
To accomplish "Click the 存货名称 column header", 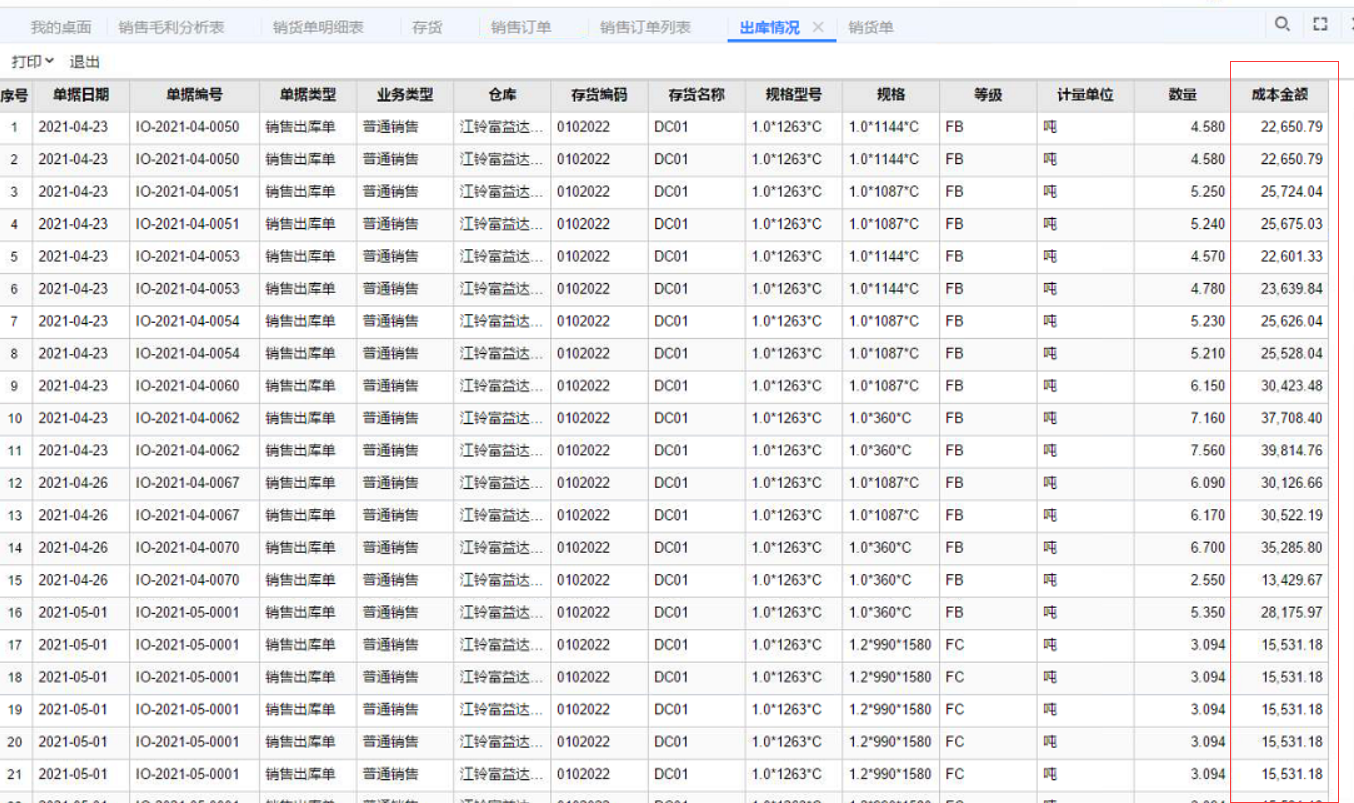I will tap(696, 95).
